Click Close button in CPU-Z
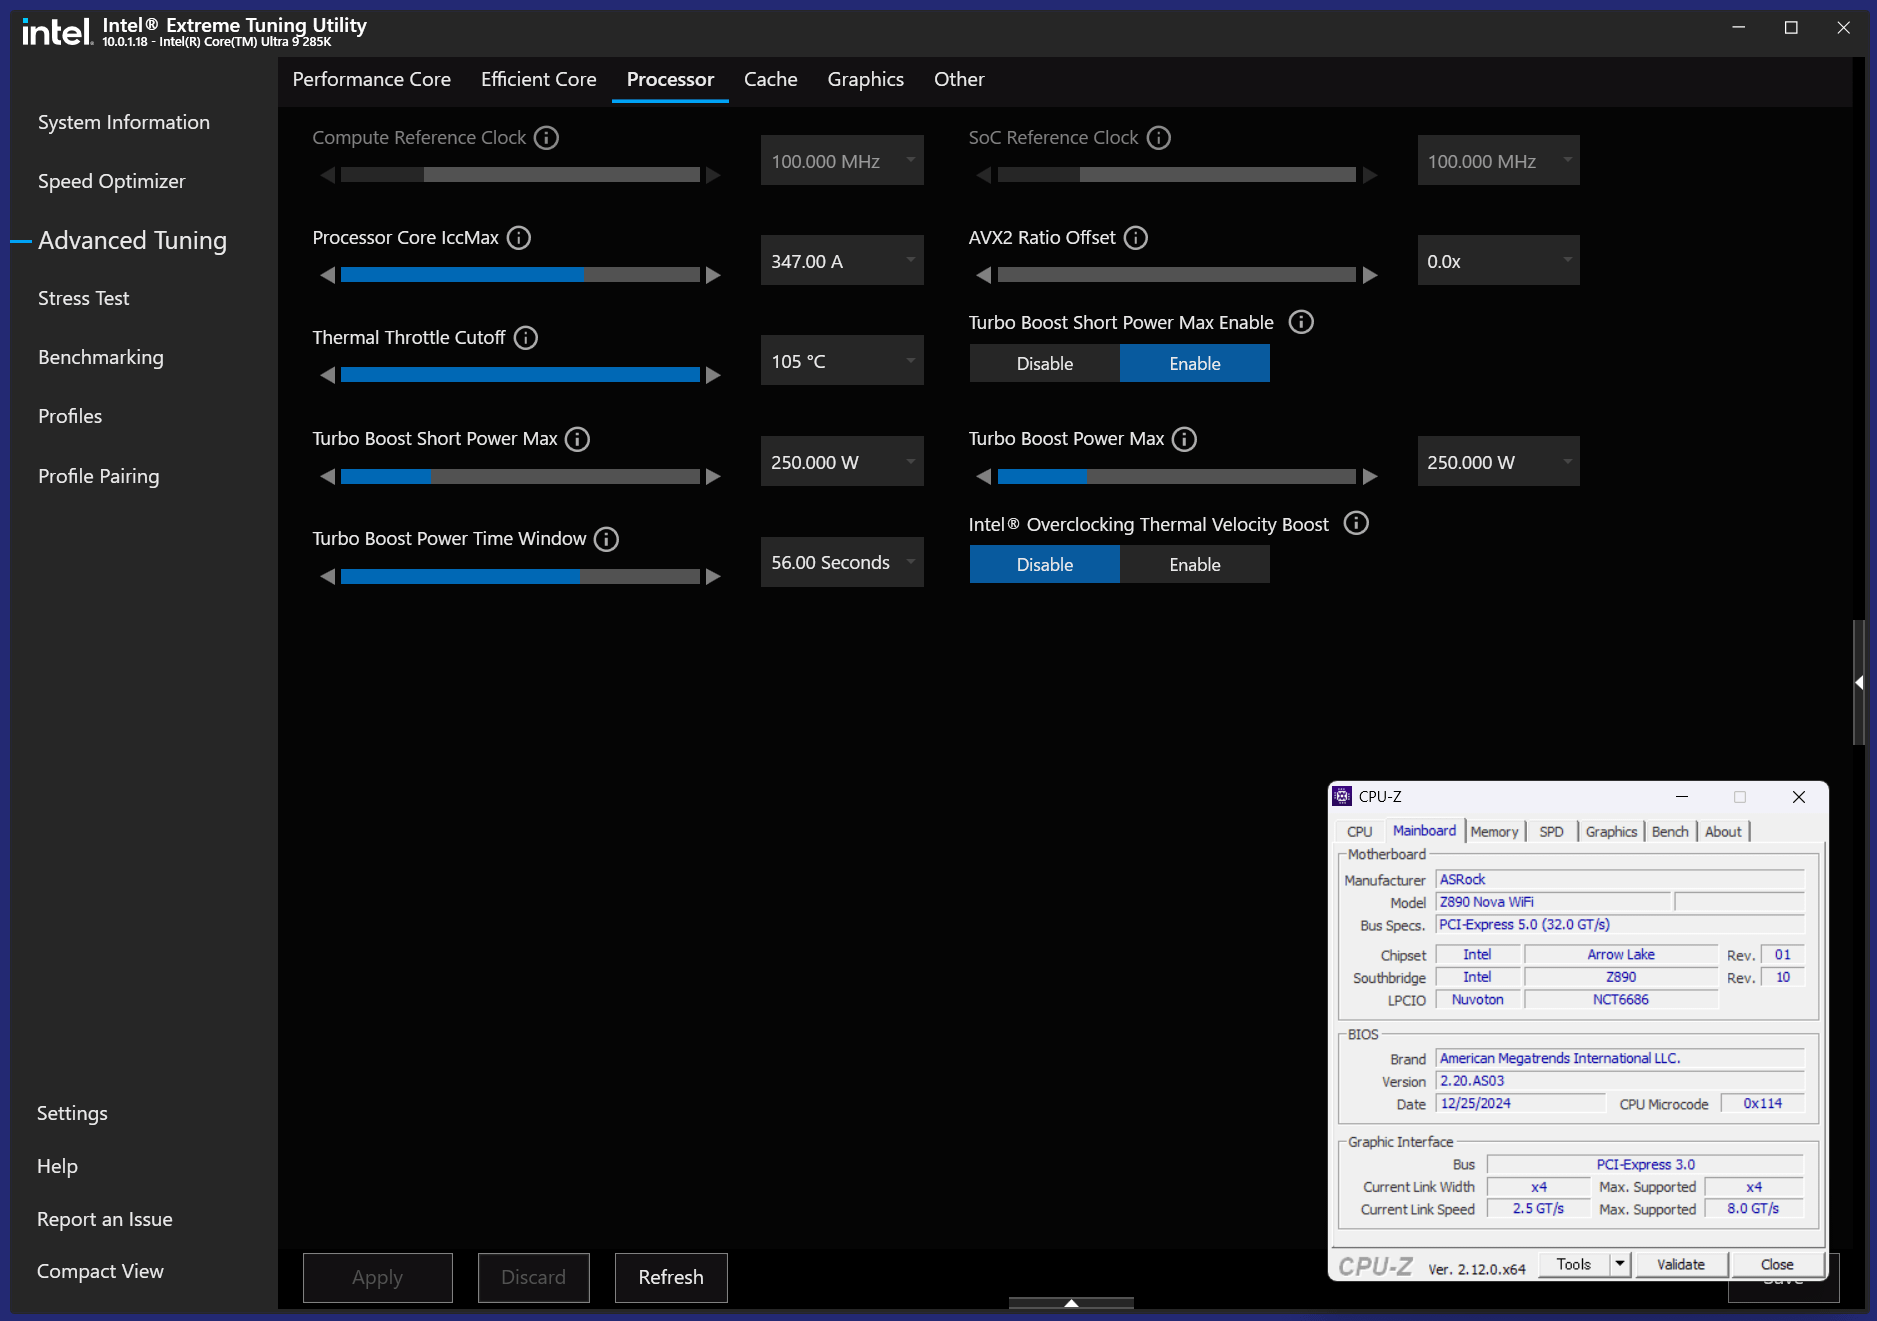 [1777, 1264]
